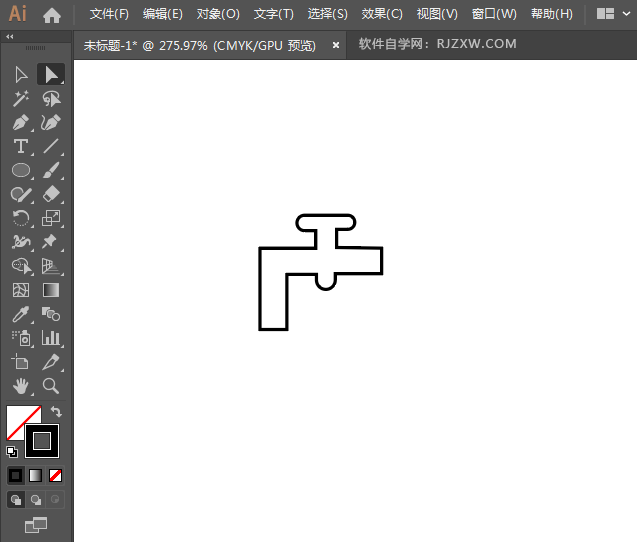Select the Symbol Sprayer tool

click(21, 338)
